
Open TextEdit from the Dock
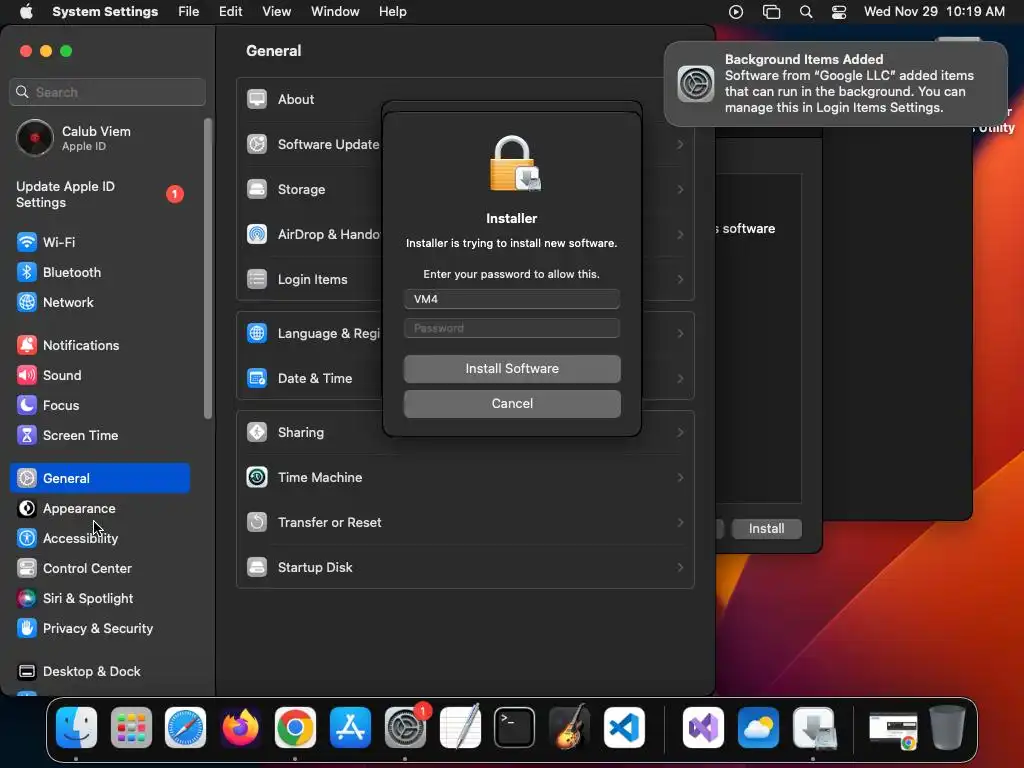[x=460, y=727]
